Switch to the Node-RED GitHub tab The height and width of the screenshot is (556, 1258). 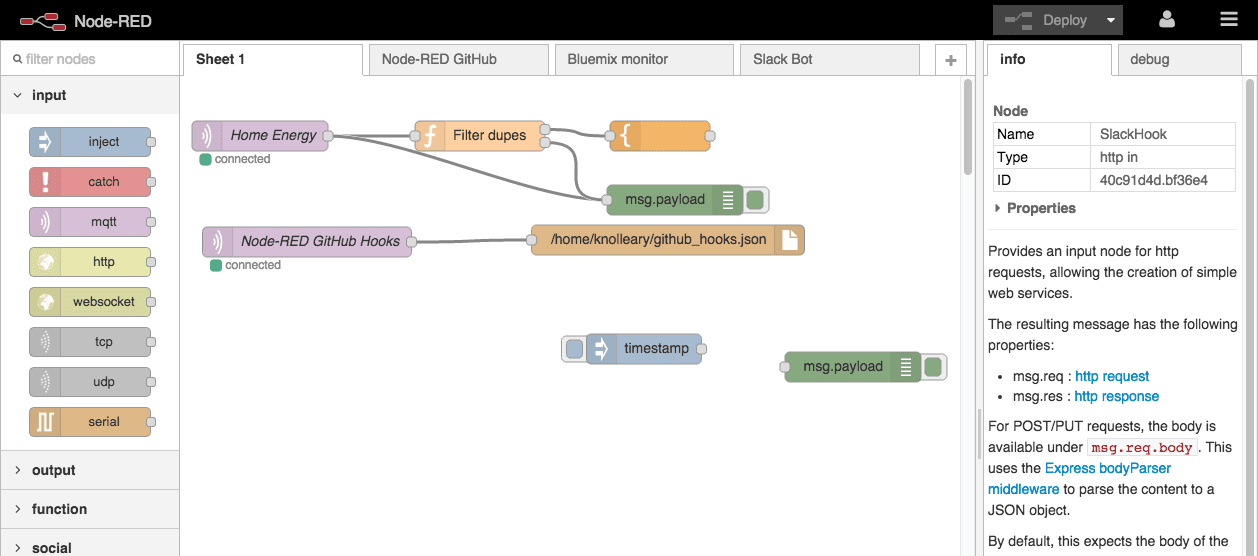[x=459, y=59]
